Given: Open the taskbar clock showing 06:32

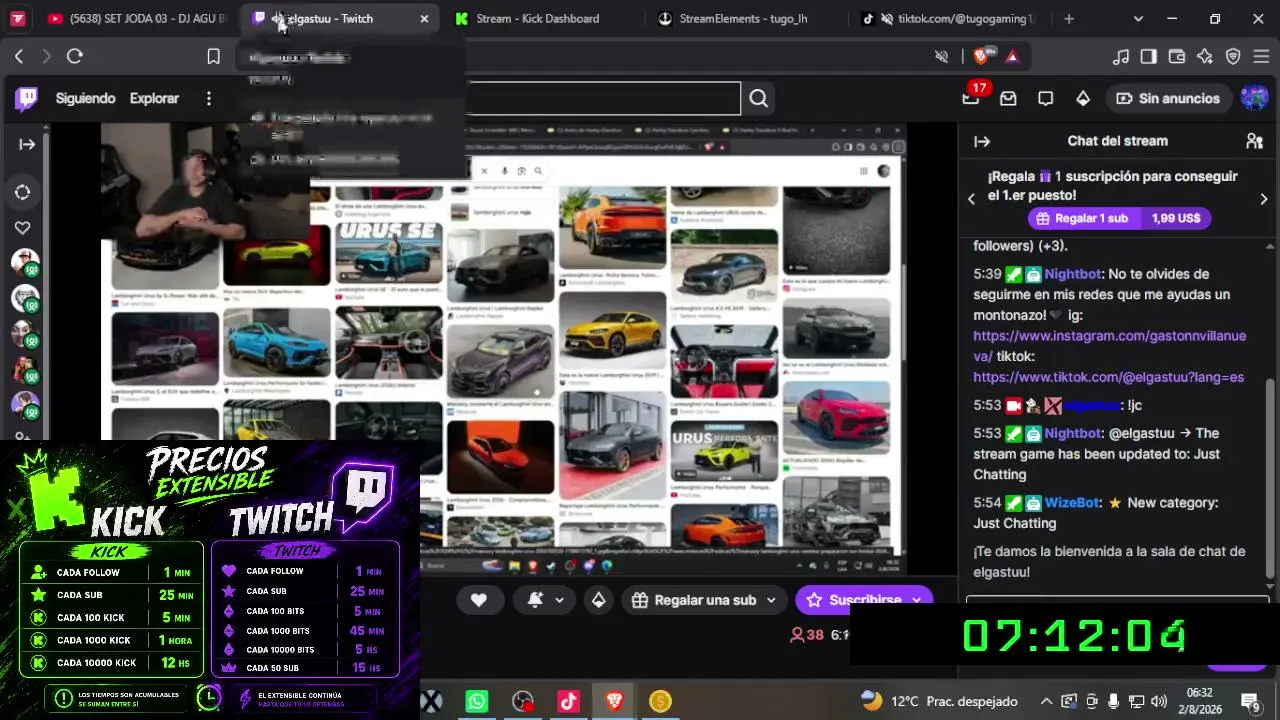Looking at the screenshot, I should (x=1200, y=701).
